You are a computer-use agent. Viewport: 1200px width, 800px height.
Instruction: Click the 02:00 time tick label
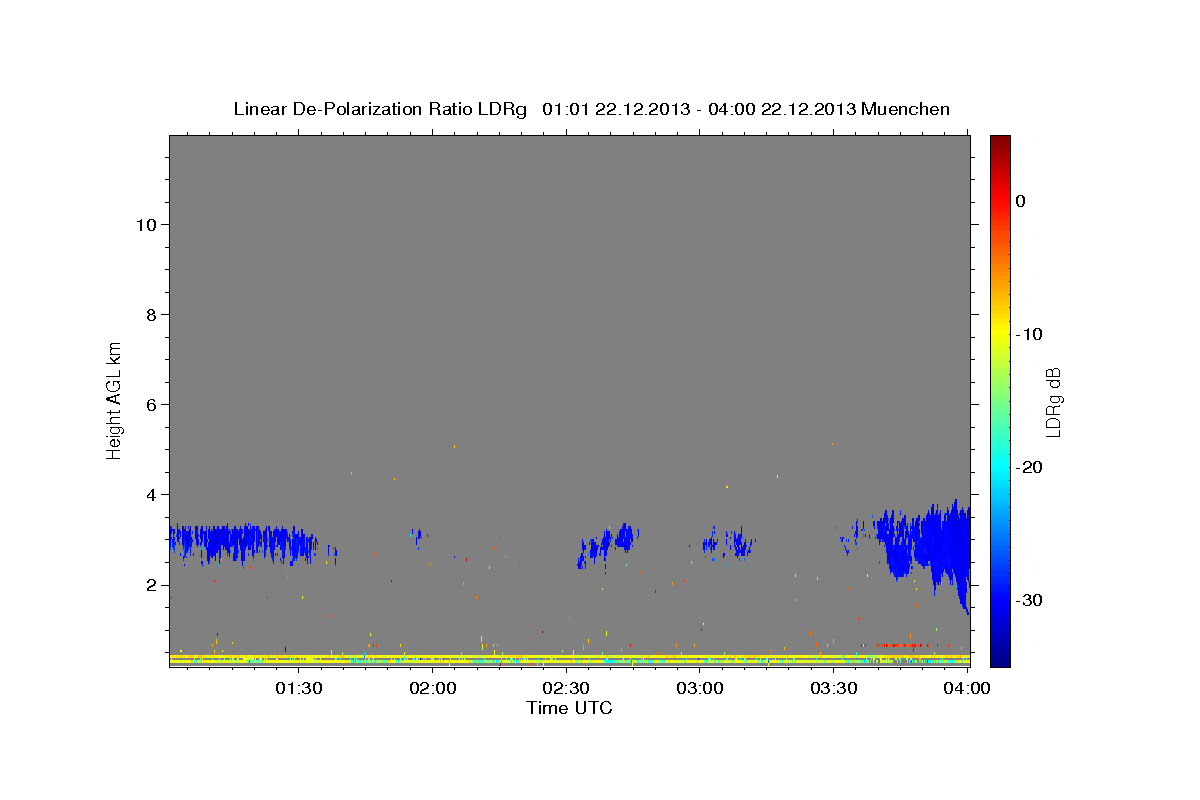(x=433, y=688)
